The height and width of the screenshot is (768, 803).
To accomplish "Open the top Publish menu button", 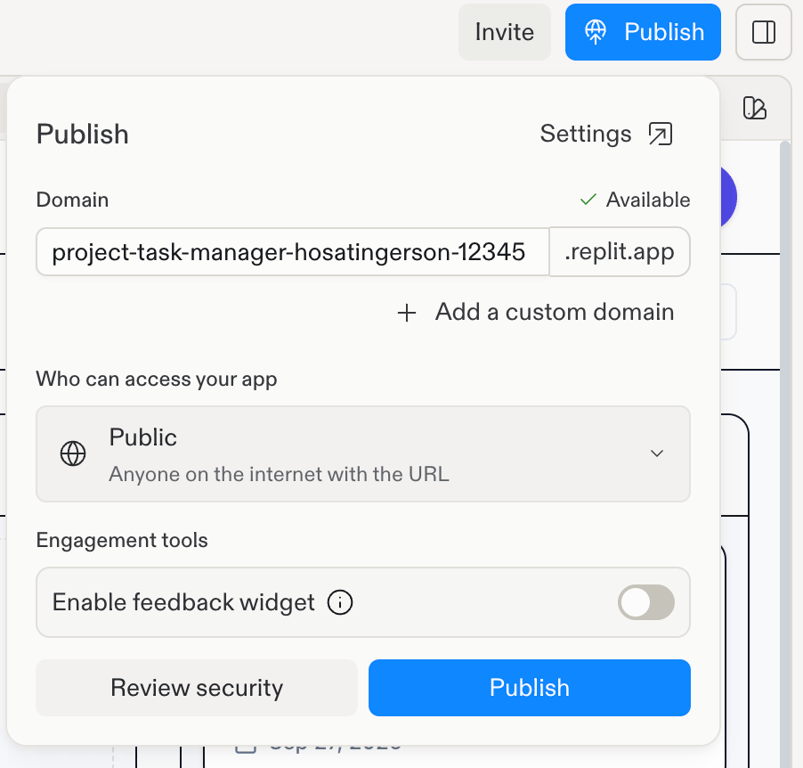I will pos(643,32).
